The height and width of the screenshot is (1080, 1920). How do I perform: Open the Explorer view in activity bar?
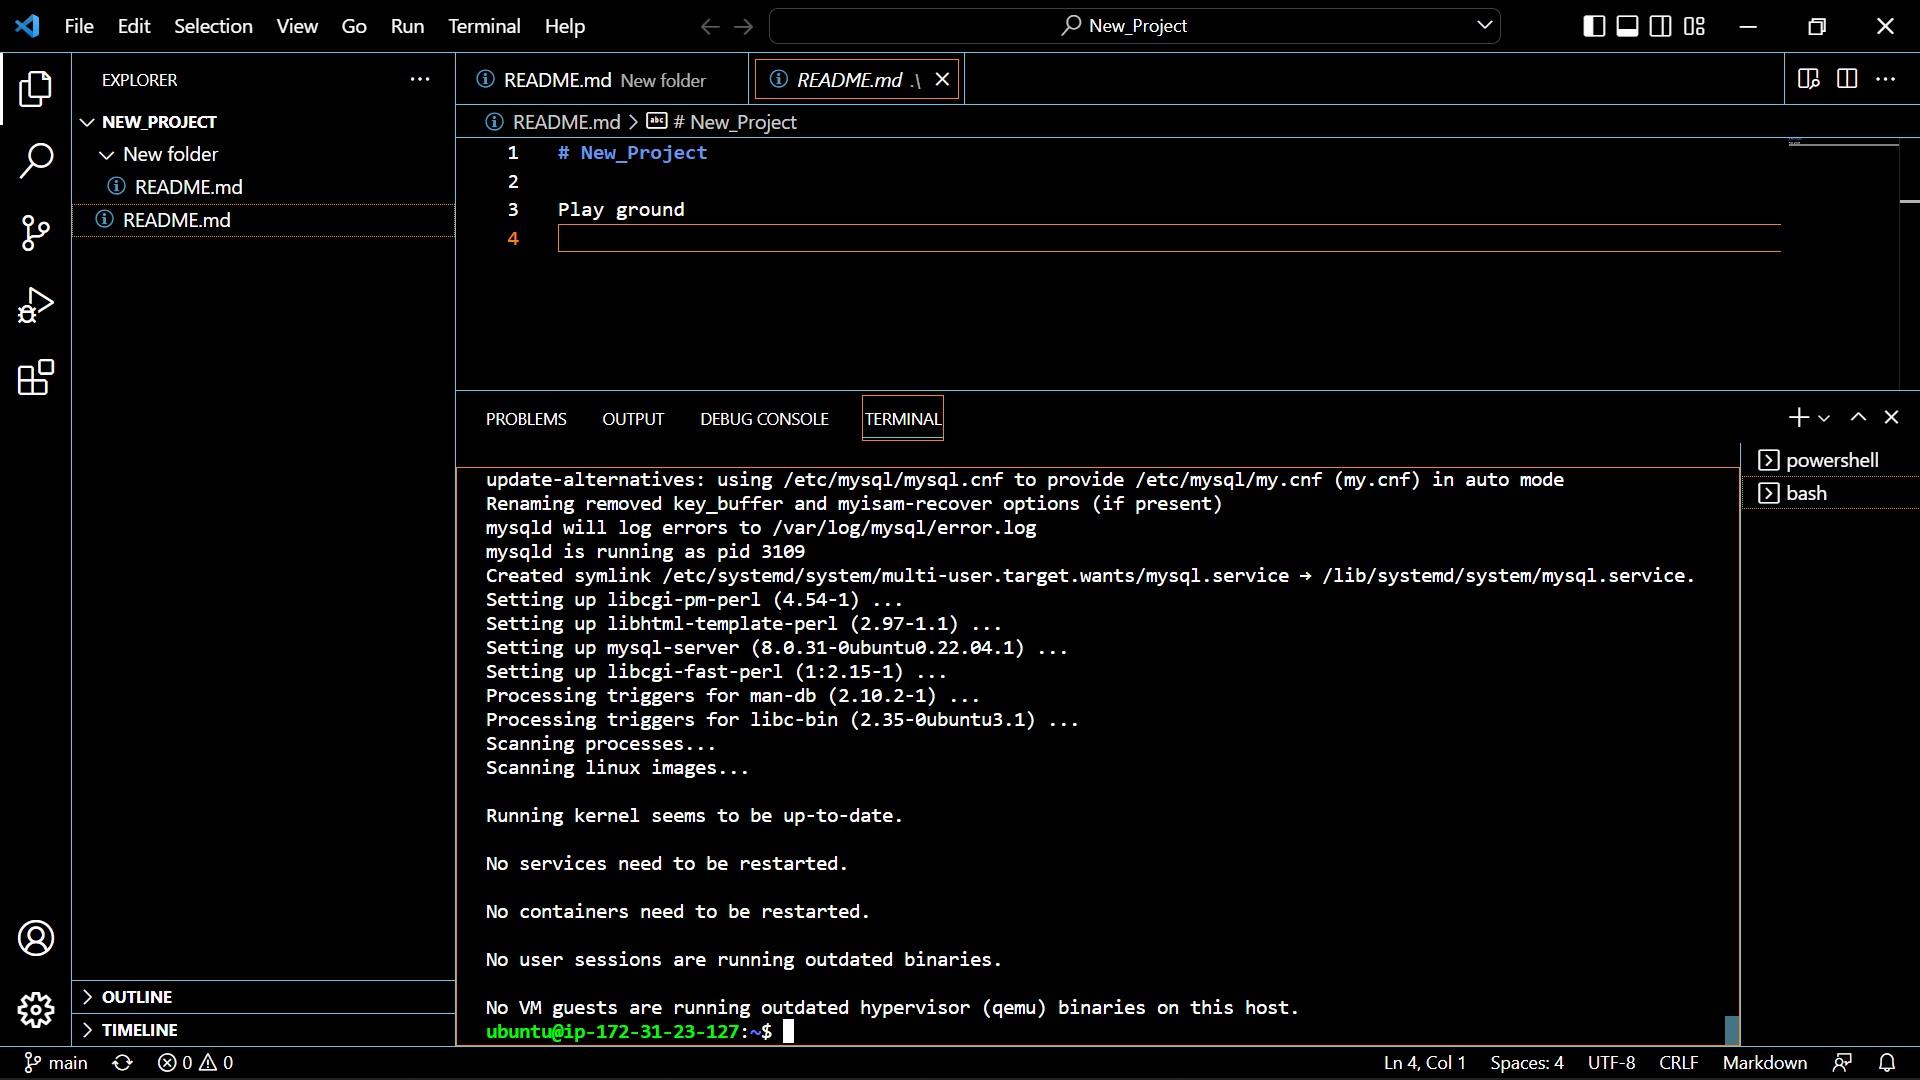(36, 89)
